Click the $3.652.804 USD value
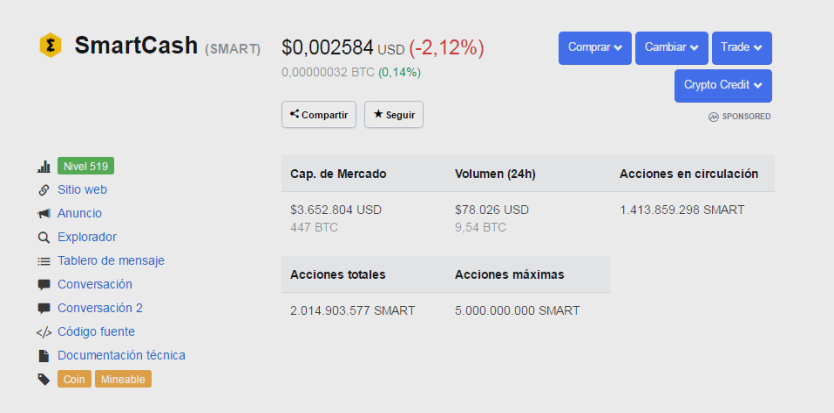The width and height of the screenshot is (834, 413). (x=336, y=210)
